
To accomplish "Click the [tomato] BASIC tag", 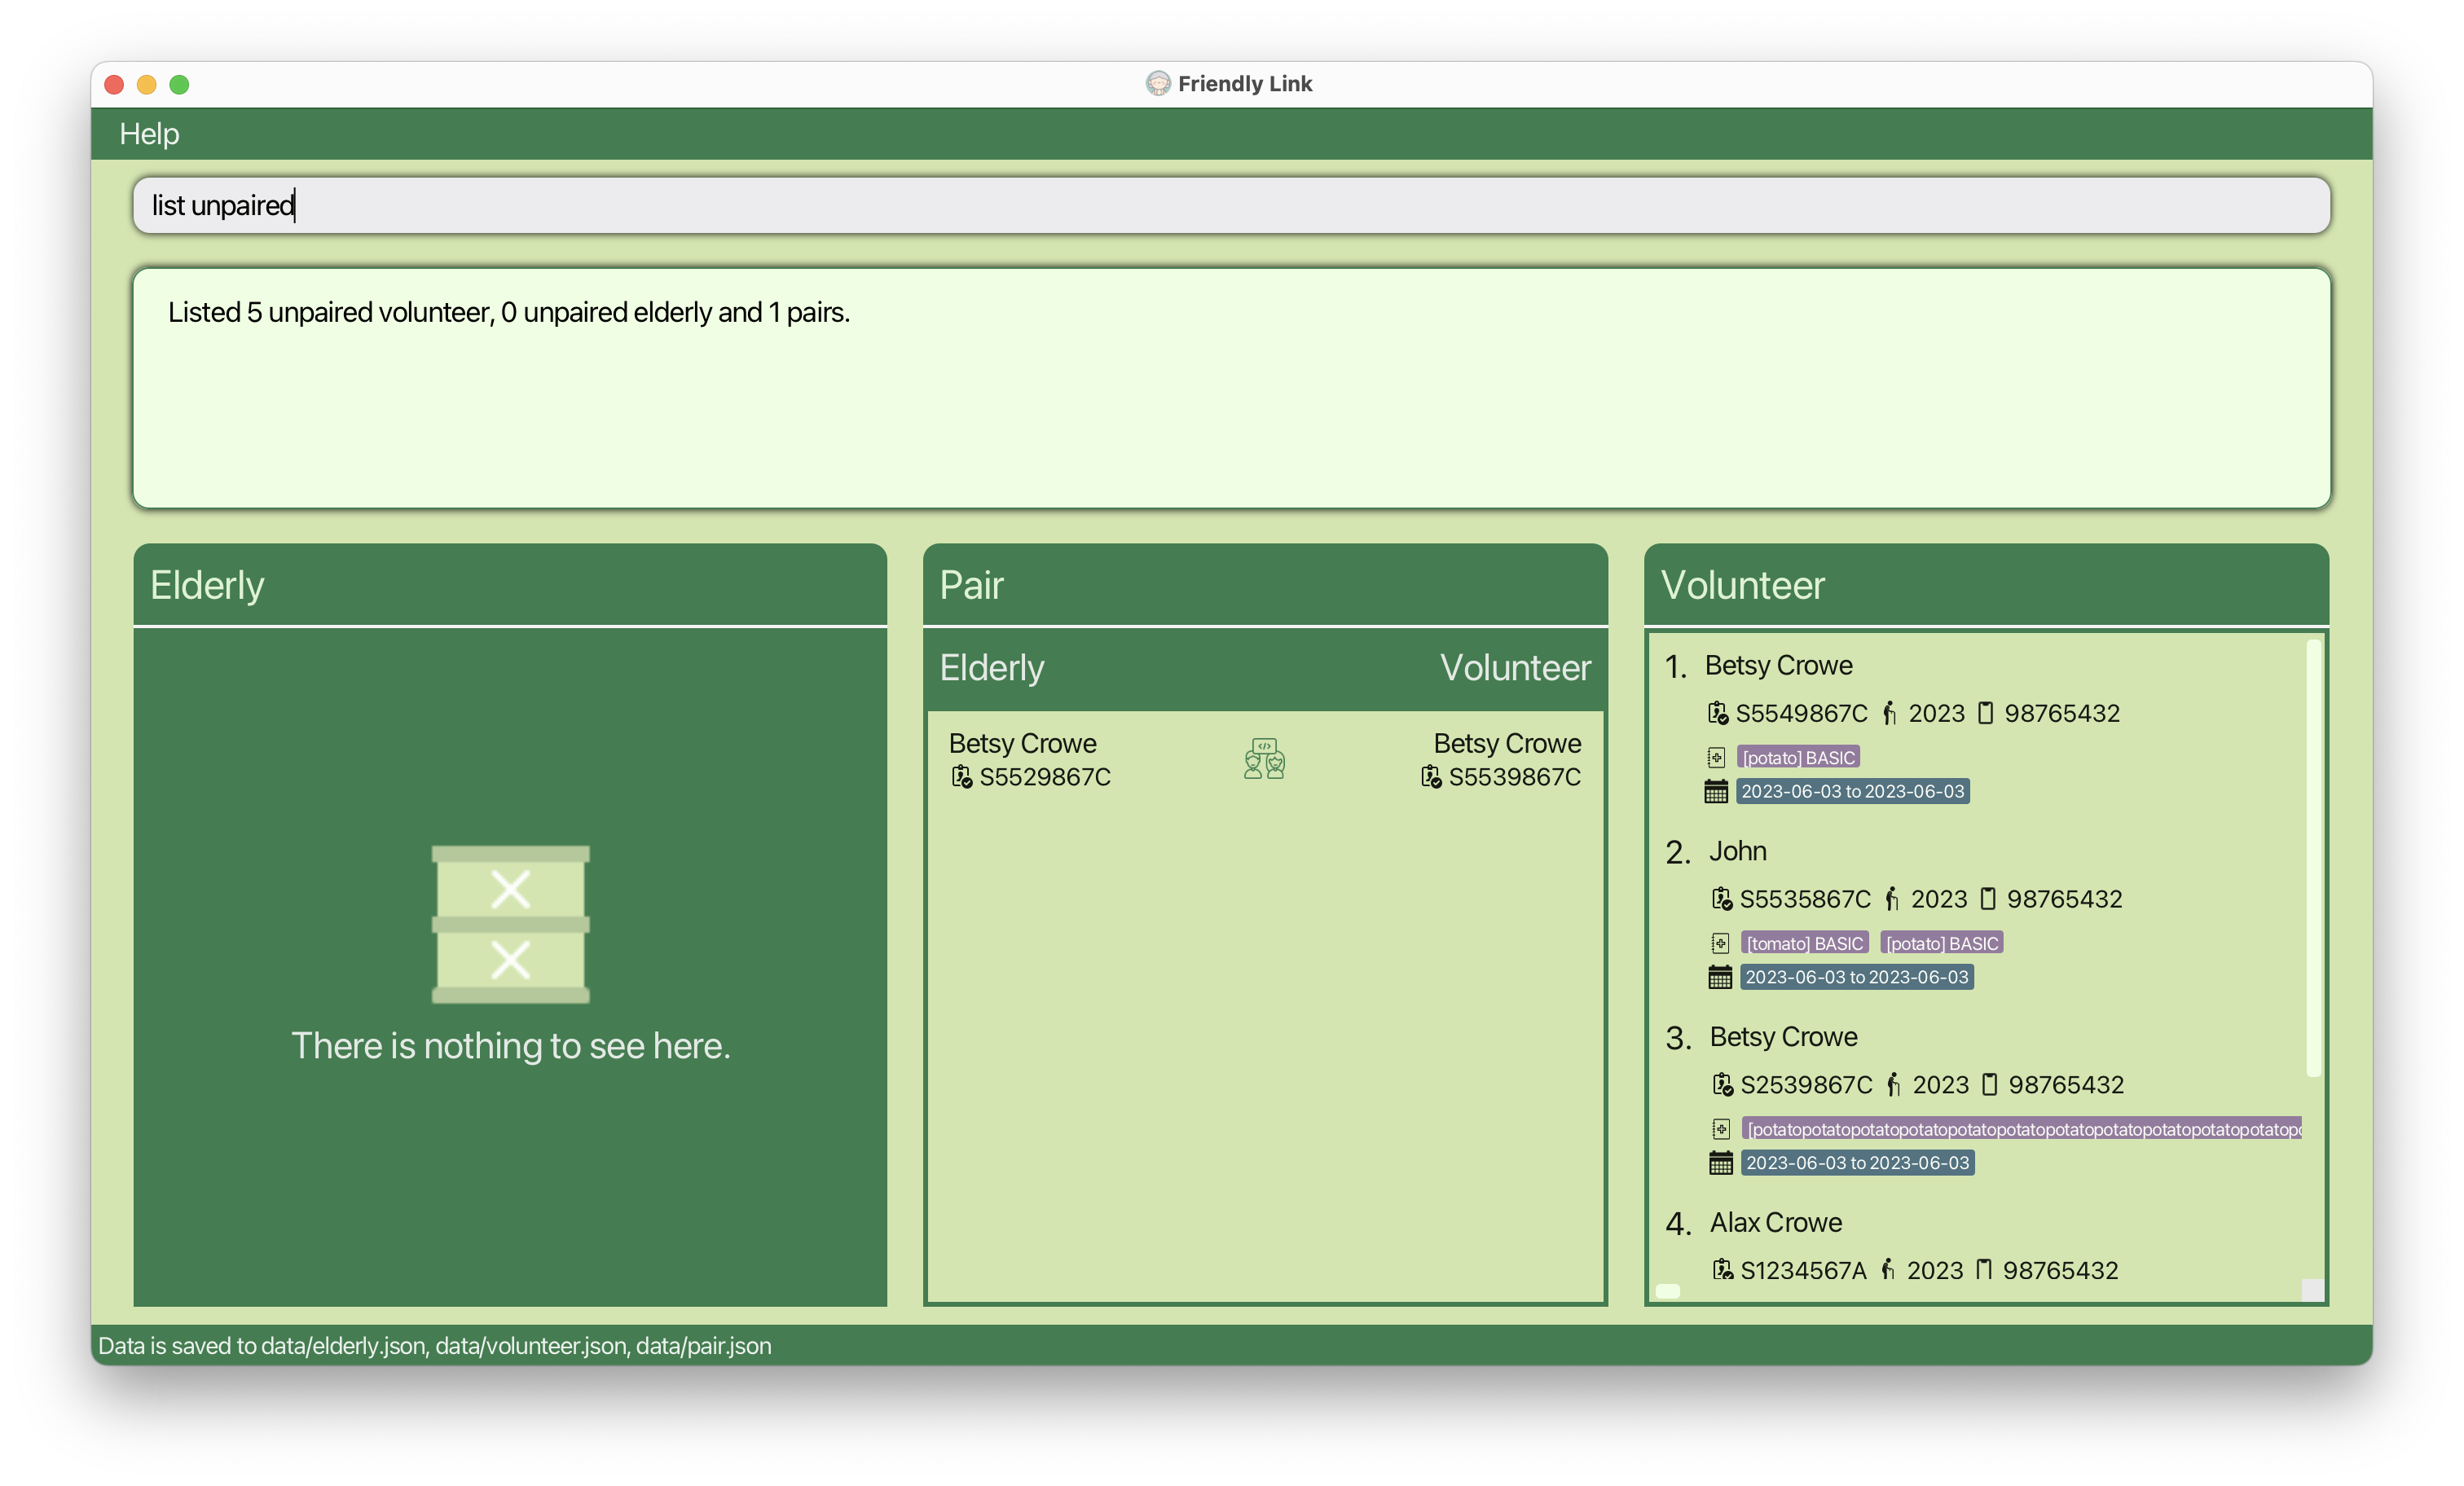I will 1804,943.
